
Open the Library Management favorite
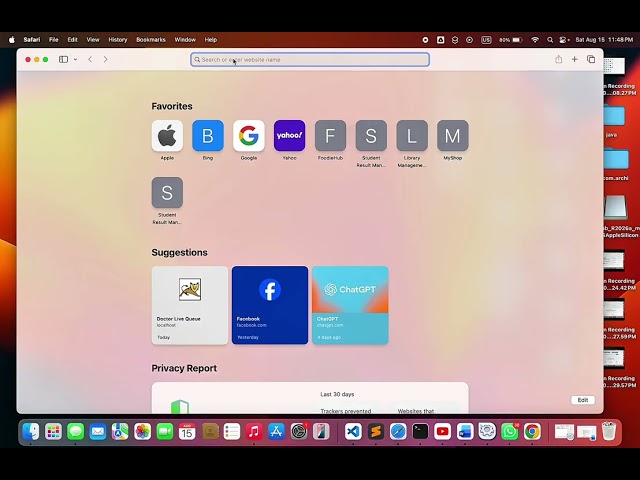pos(412,136)
